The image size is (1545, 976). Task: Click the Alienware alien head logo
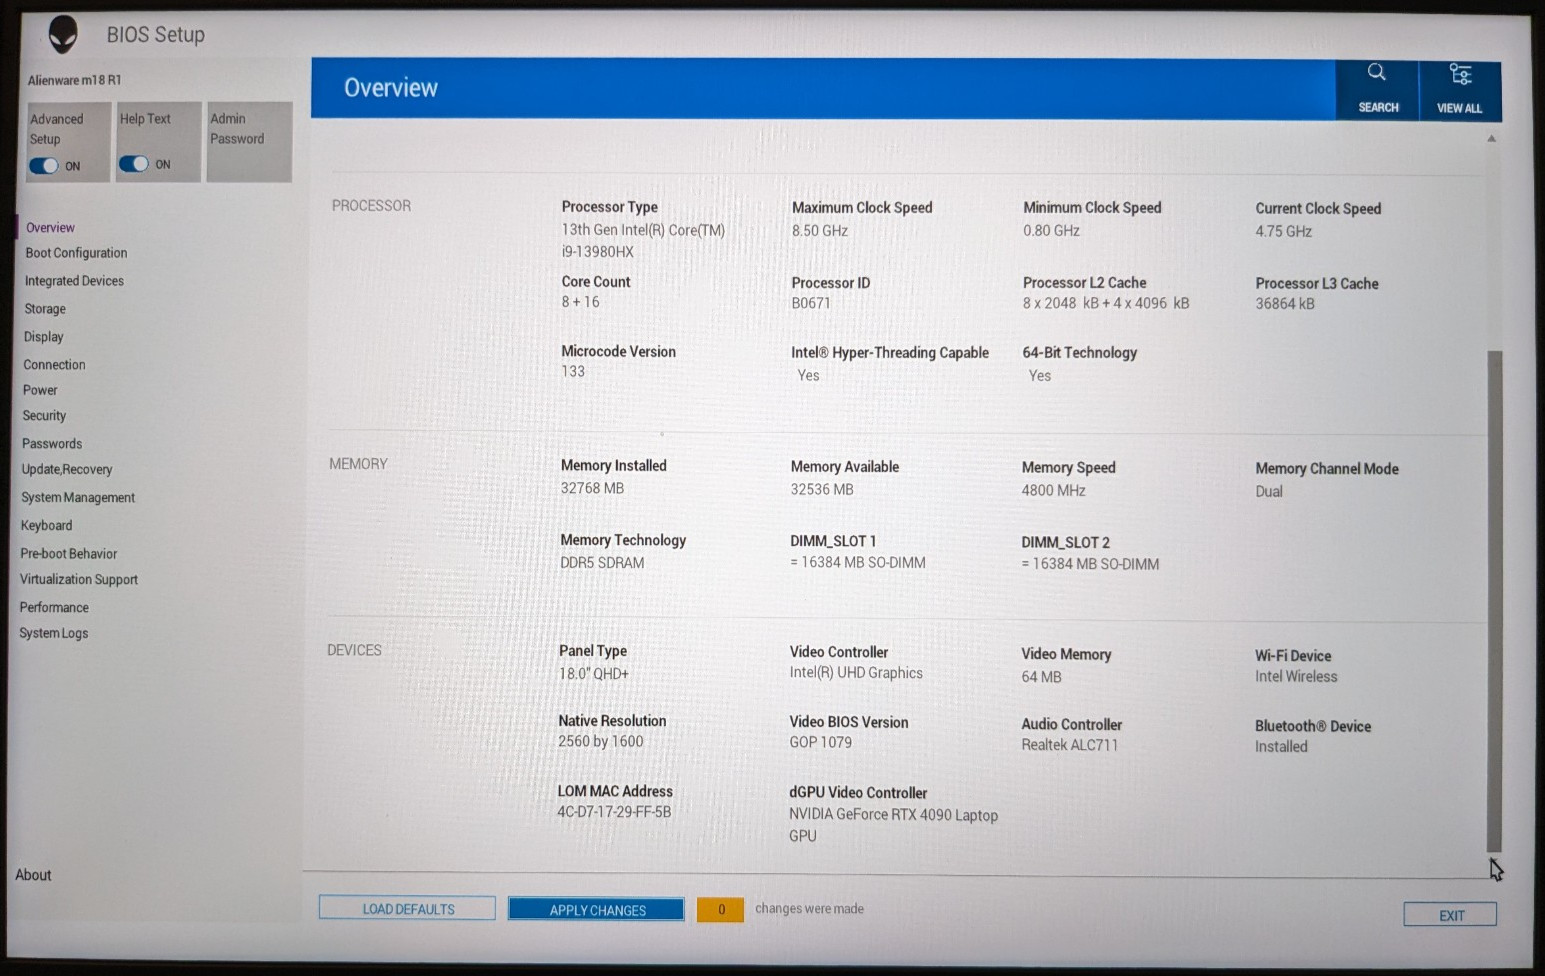pyautogui.click(x=63, y=34)
